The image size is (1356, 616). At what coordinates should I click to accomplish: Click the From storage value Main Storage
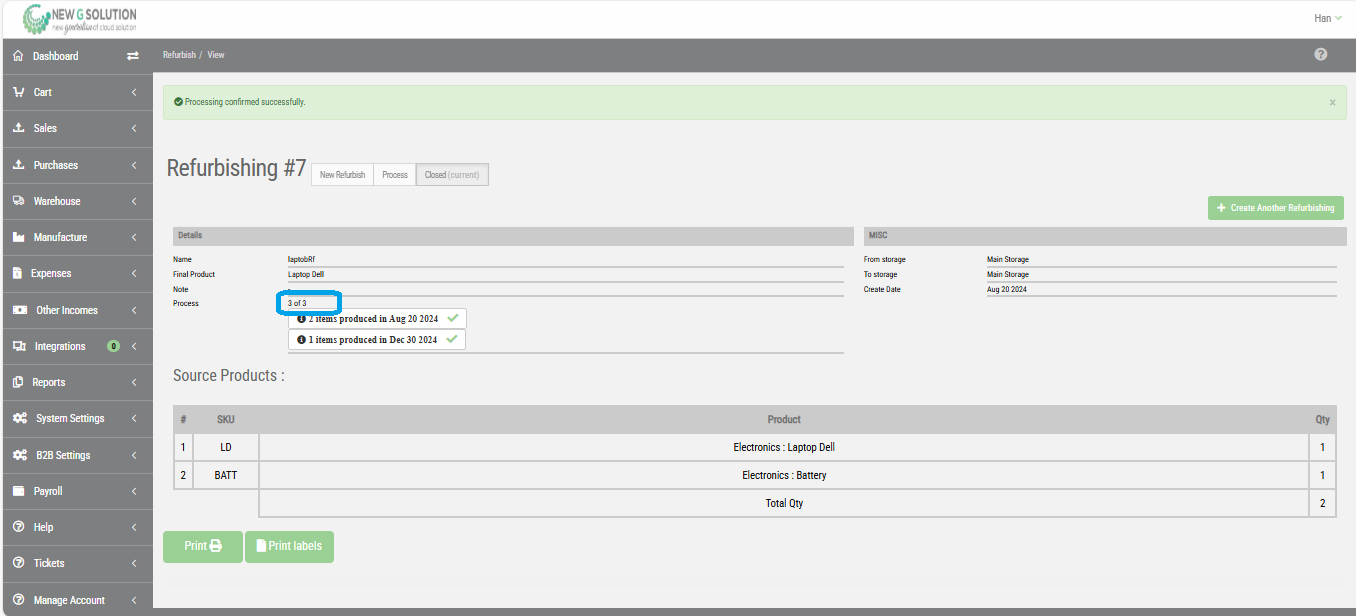(1008, 259)
